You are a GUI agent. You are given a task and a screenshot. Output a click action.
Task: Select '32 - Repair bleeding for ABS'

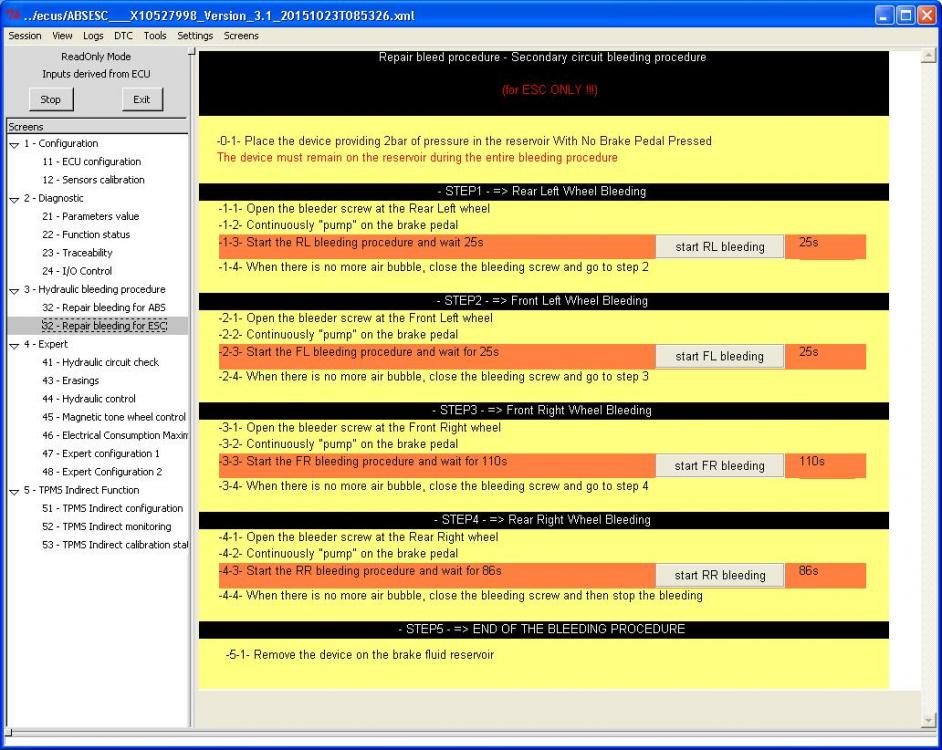coord(104,308)
